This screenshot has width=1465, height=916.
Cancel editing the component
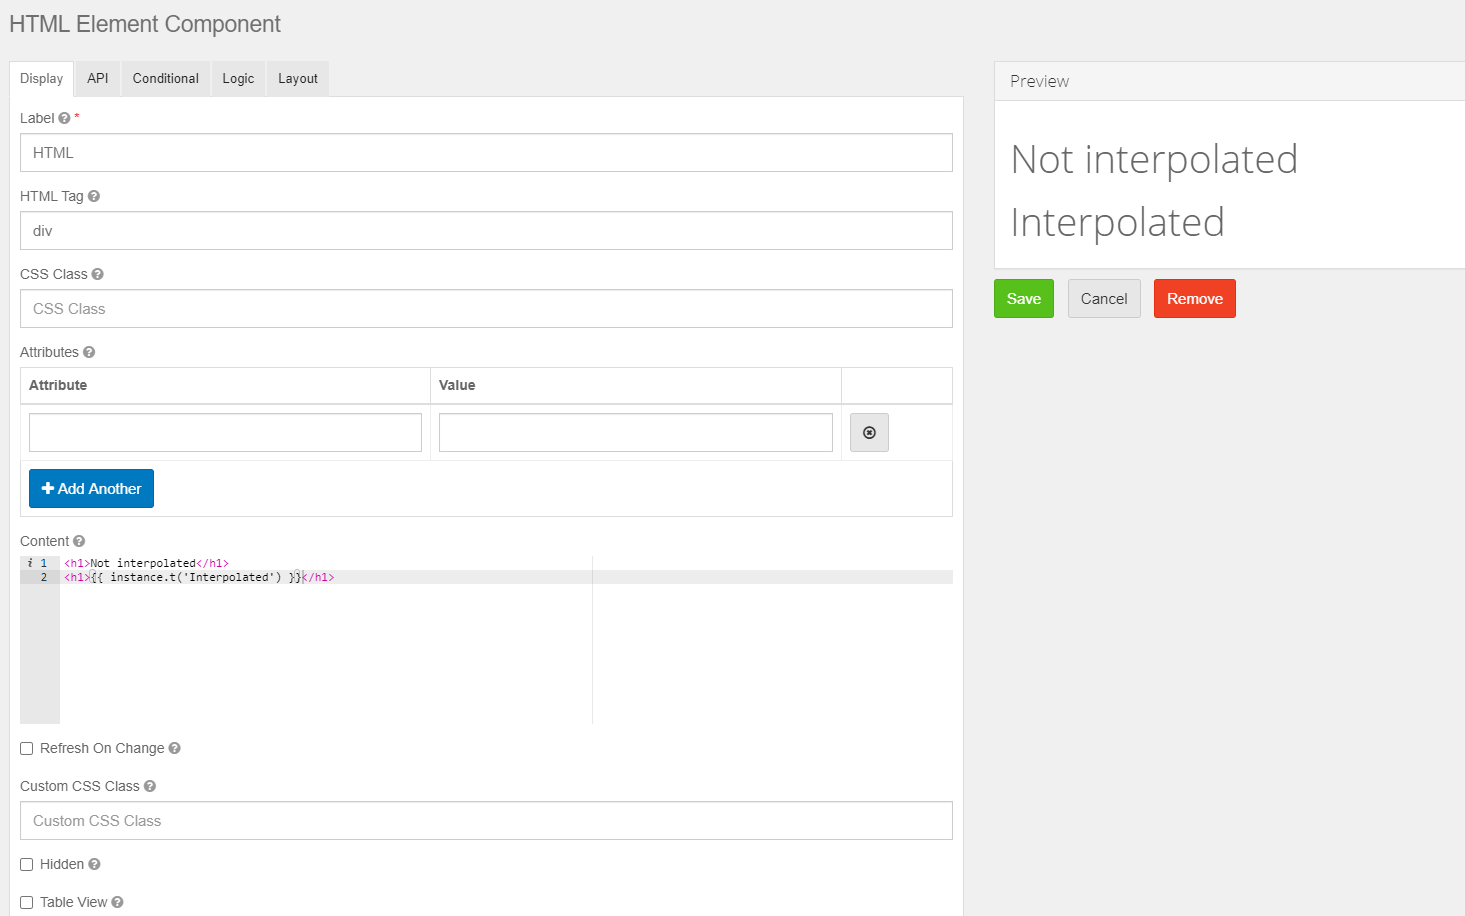1103,298
